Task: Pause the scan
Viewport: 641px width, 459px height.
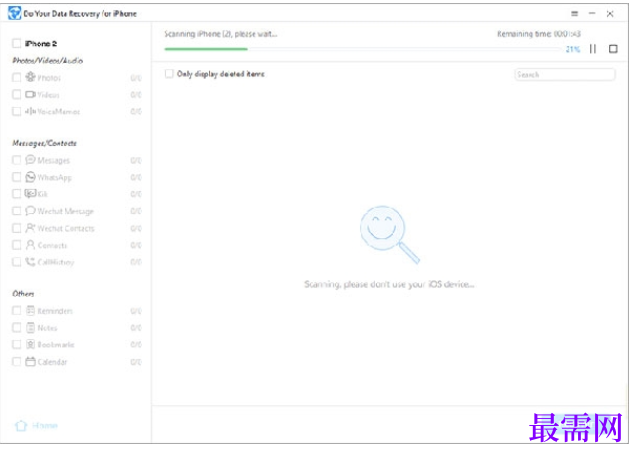Action: pos(593,49)
